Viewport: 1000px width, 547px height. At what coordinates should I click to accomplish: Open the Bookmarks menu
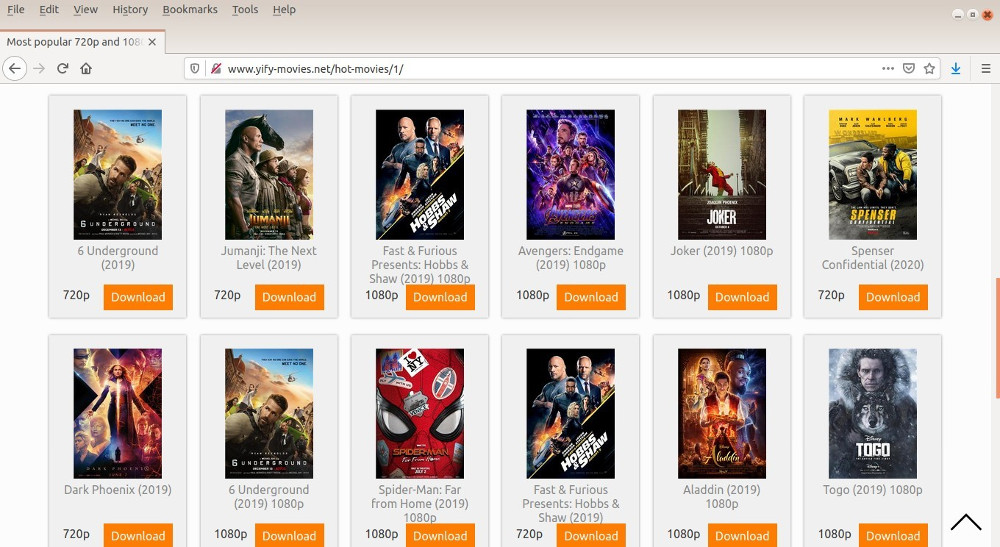coord(189,9)
